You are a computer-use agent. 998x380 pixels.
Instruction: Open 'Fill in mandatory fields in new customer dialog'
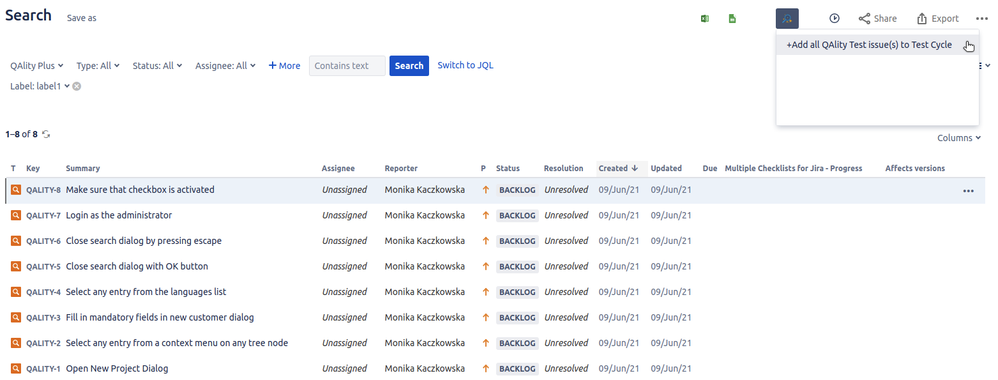pos(160,317)
